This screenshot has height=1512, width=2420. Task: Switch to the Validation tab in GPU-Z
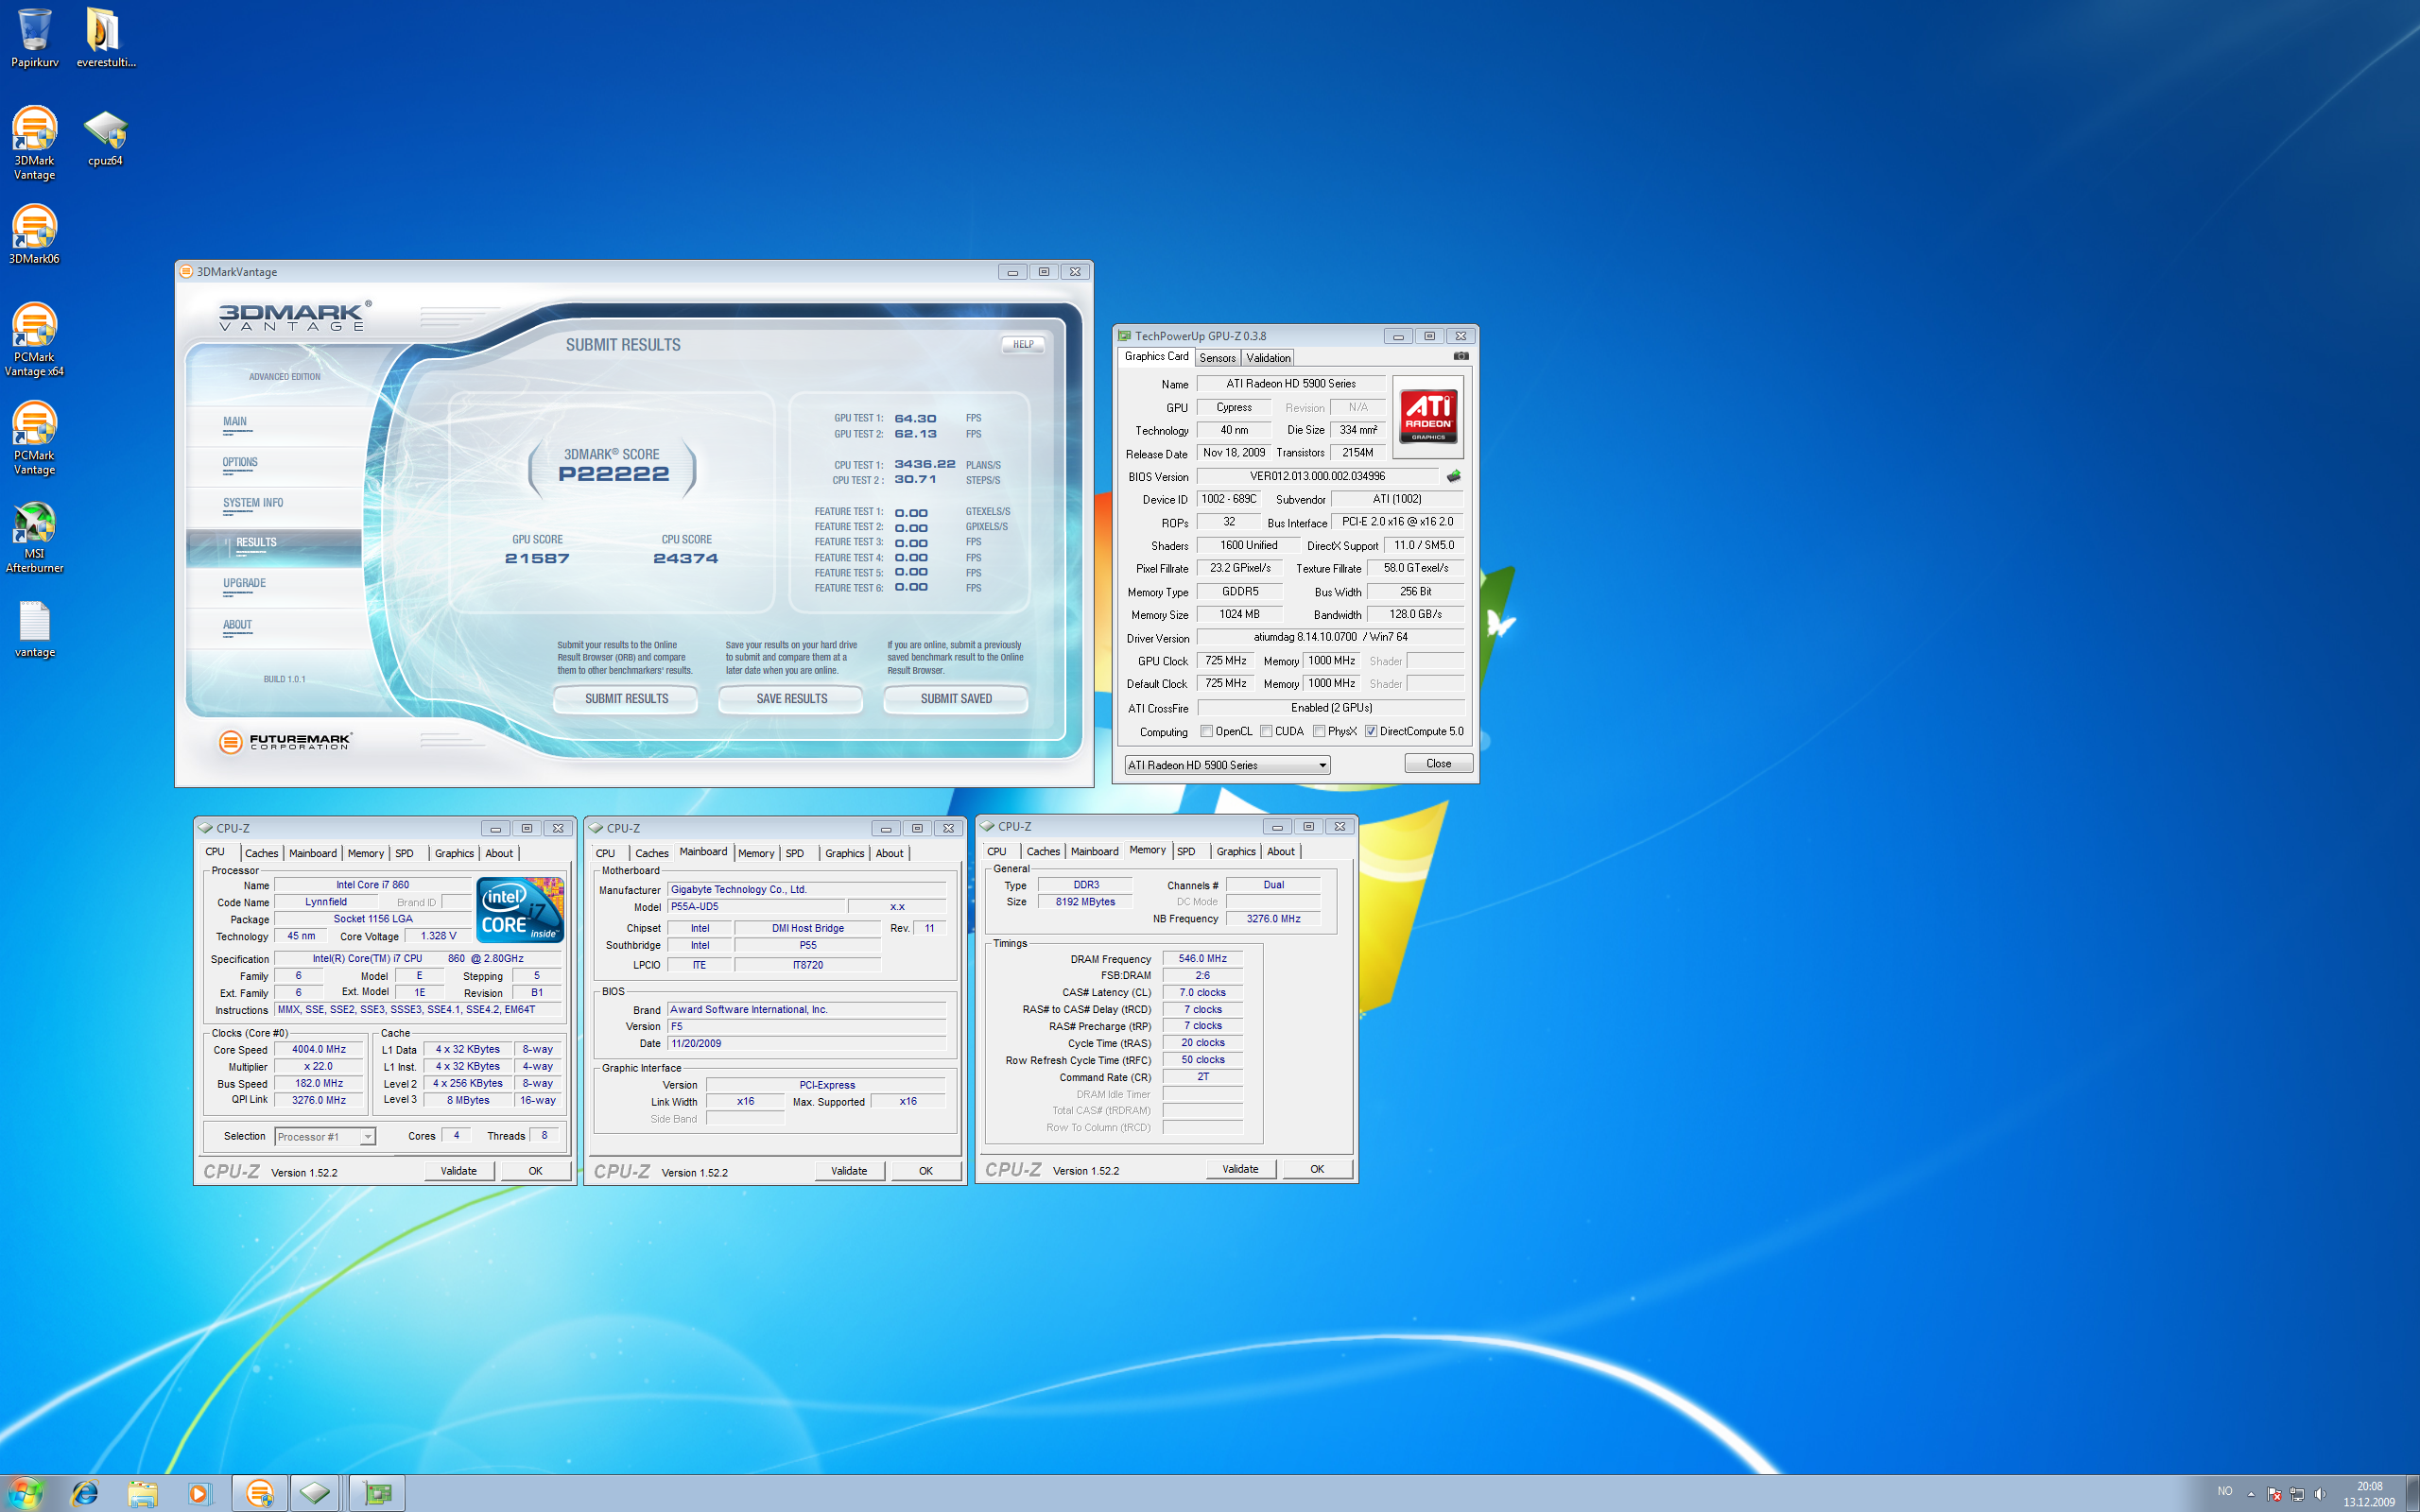click(1268, 357)
